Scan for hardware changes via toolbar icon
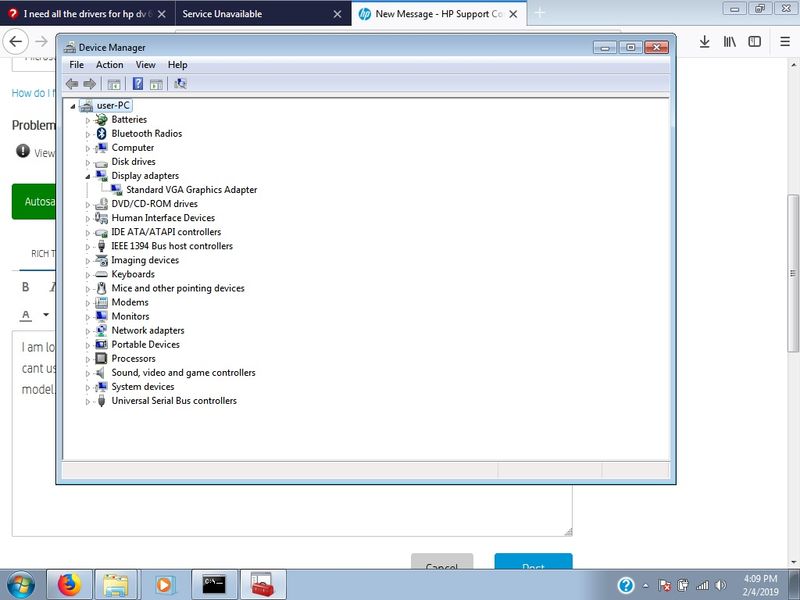800x600 pixels. 180,84
